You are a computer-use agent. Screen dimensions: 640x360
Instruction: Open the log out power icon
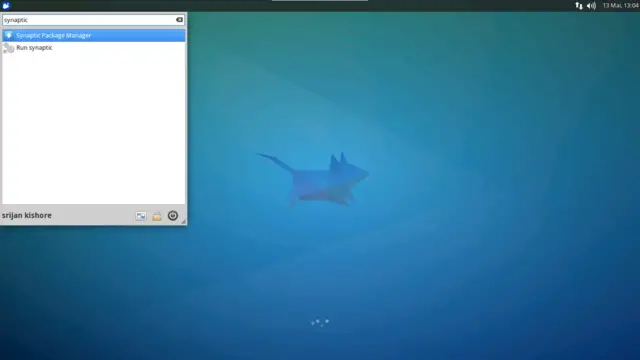tap(173, 216)
